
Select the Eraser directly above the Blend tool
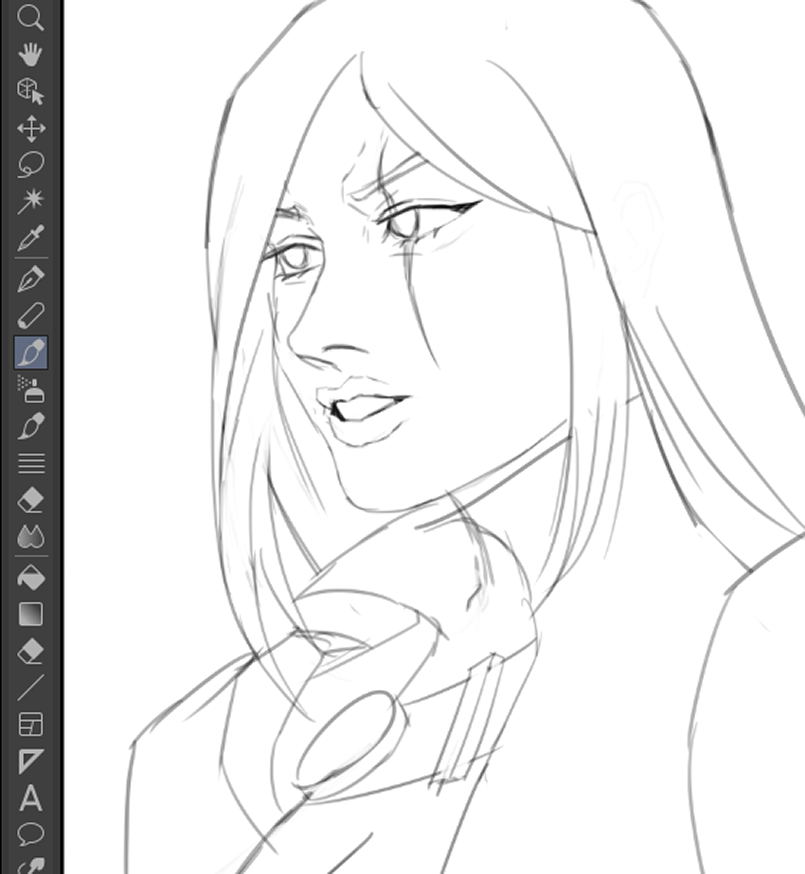pyautogui.click(x=31, y=500)
